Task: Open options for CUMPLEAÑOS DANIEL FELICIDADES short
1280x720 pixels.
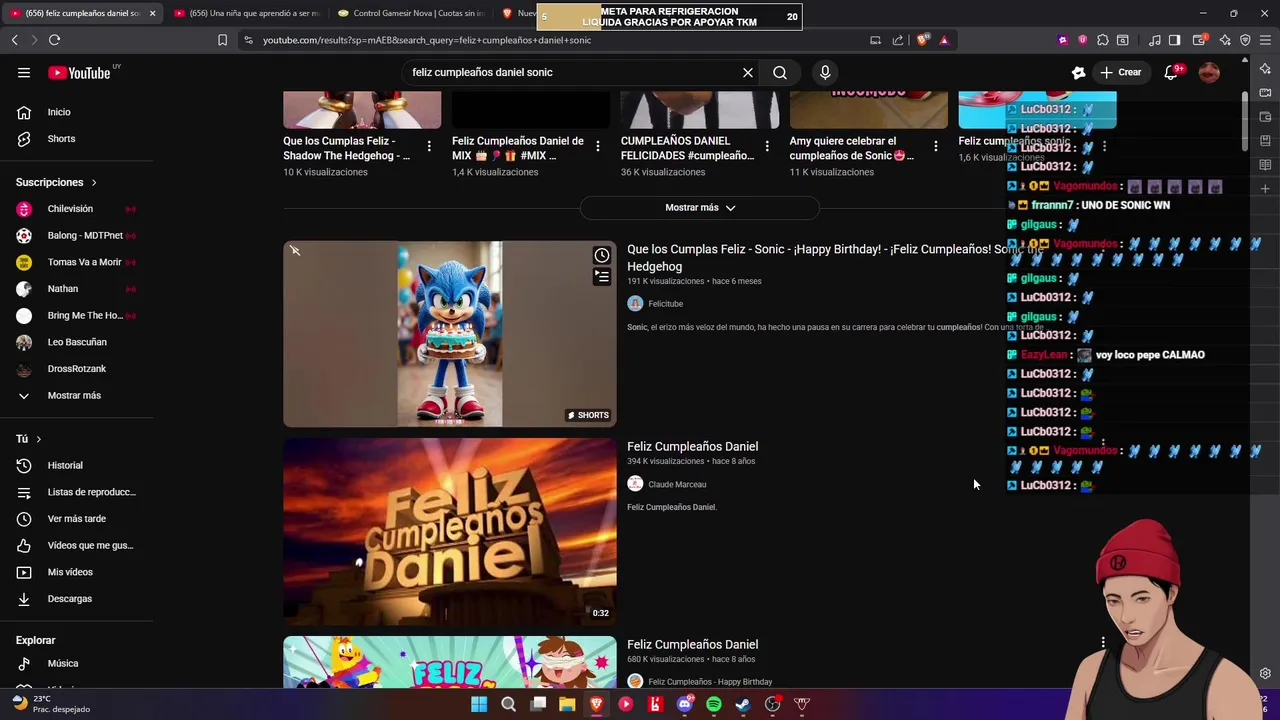Action: tap(767, 147)
